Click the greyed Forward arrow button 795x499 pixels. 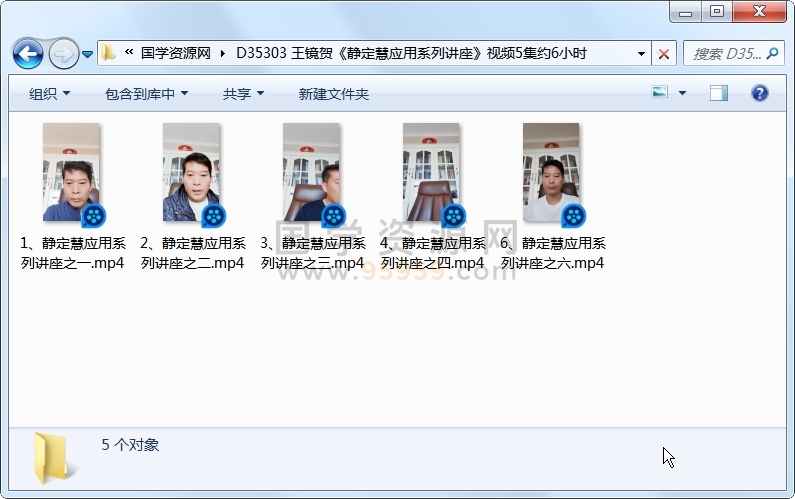63,53
